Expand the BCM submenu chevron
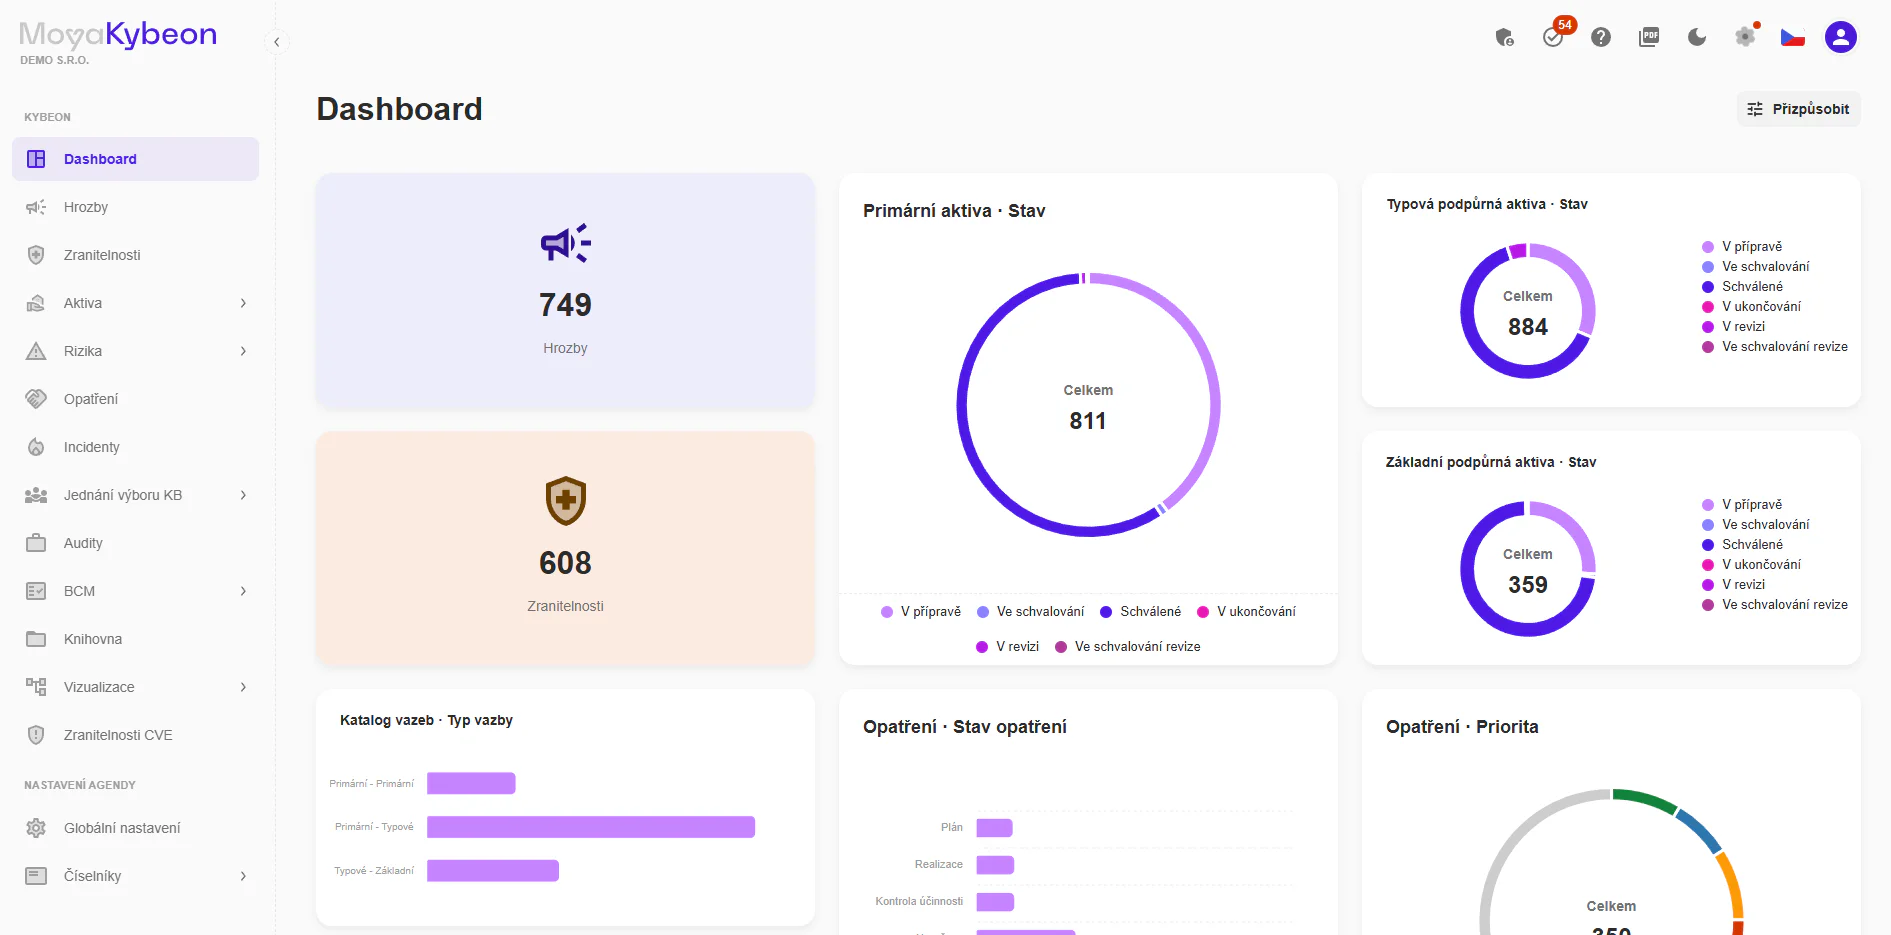Screen dimensions: 1891x935 [243, 591]
